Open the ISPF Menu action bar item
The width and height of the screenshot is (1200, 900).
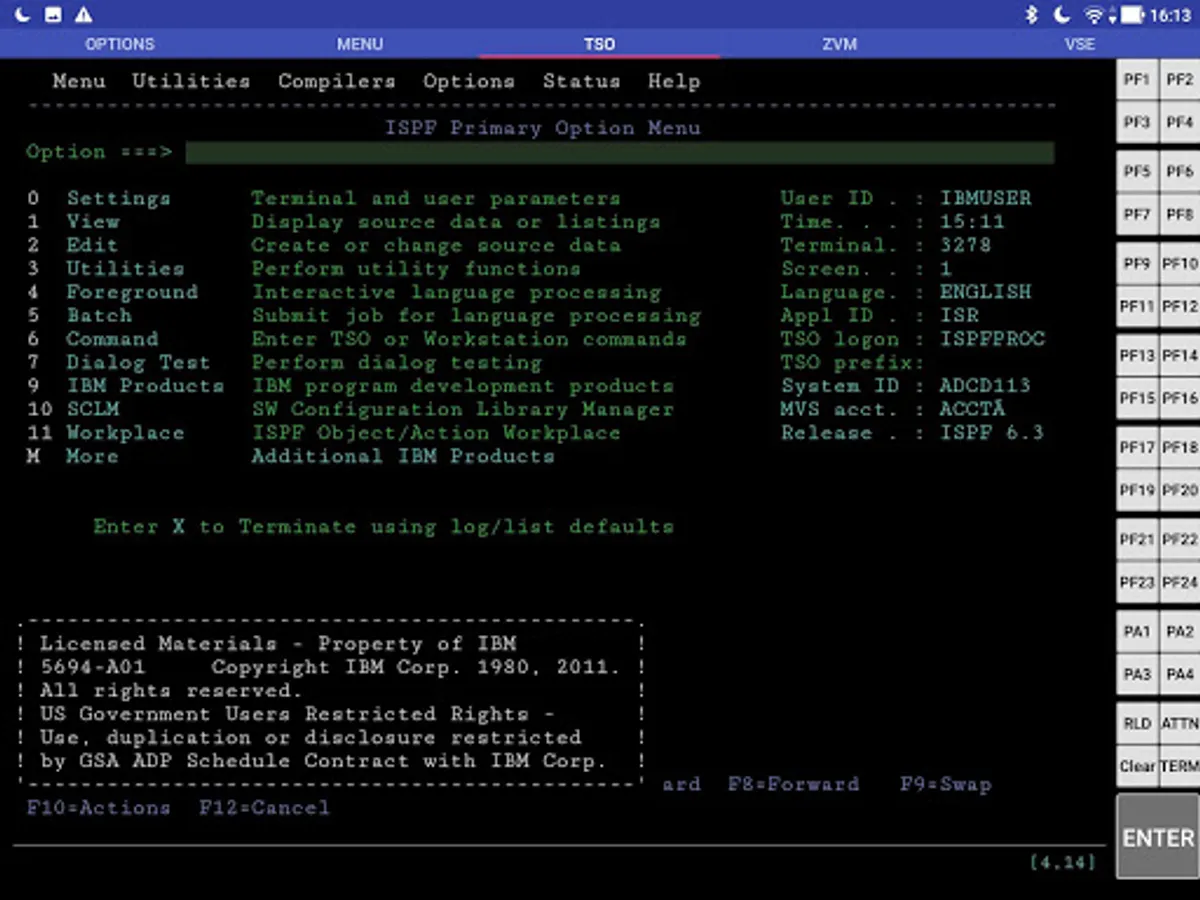click(x=79, y=81)
